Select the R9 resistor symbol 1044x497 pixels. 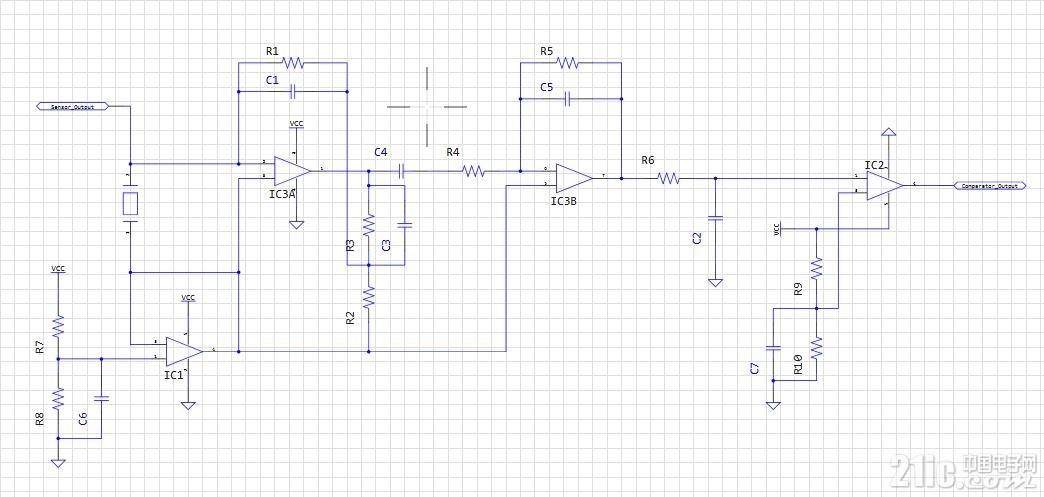[817, 268]
